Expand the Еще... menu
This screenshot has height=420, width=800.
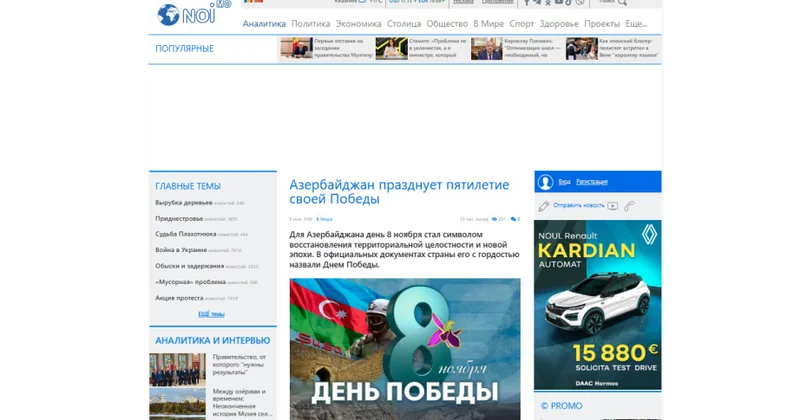tap(636, 23)
